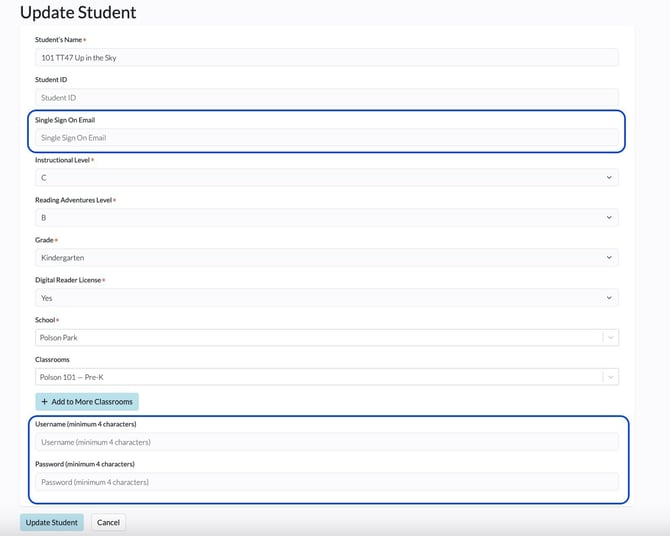The image size is (670, 536).
Task: Click the Update Student button
Action: click(52, 522)
